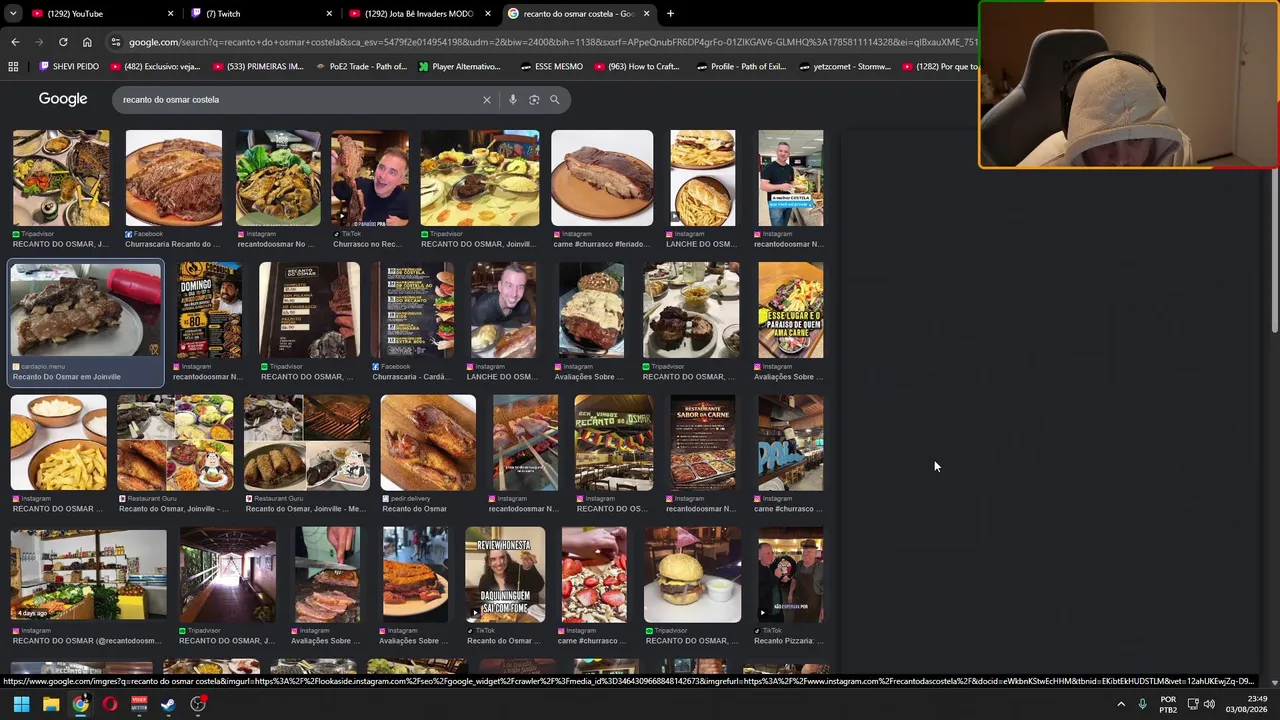Close the recanto do osmar costela tab
Image resolution: width=1280 pixels, height=720 pixels.
point(646,14)
